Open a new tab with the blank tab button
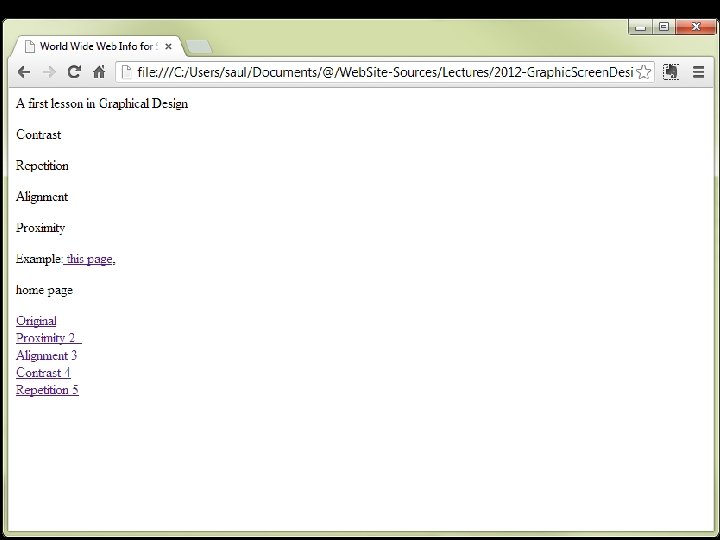This screenshot has width=720, height=540. [x=200, y=47]
